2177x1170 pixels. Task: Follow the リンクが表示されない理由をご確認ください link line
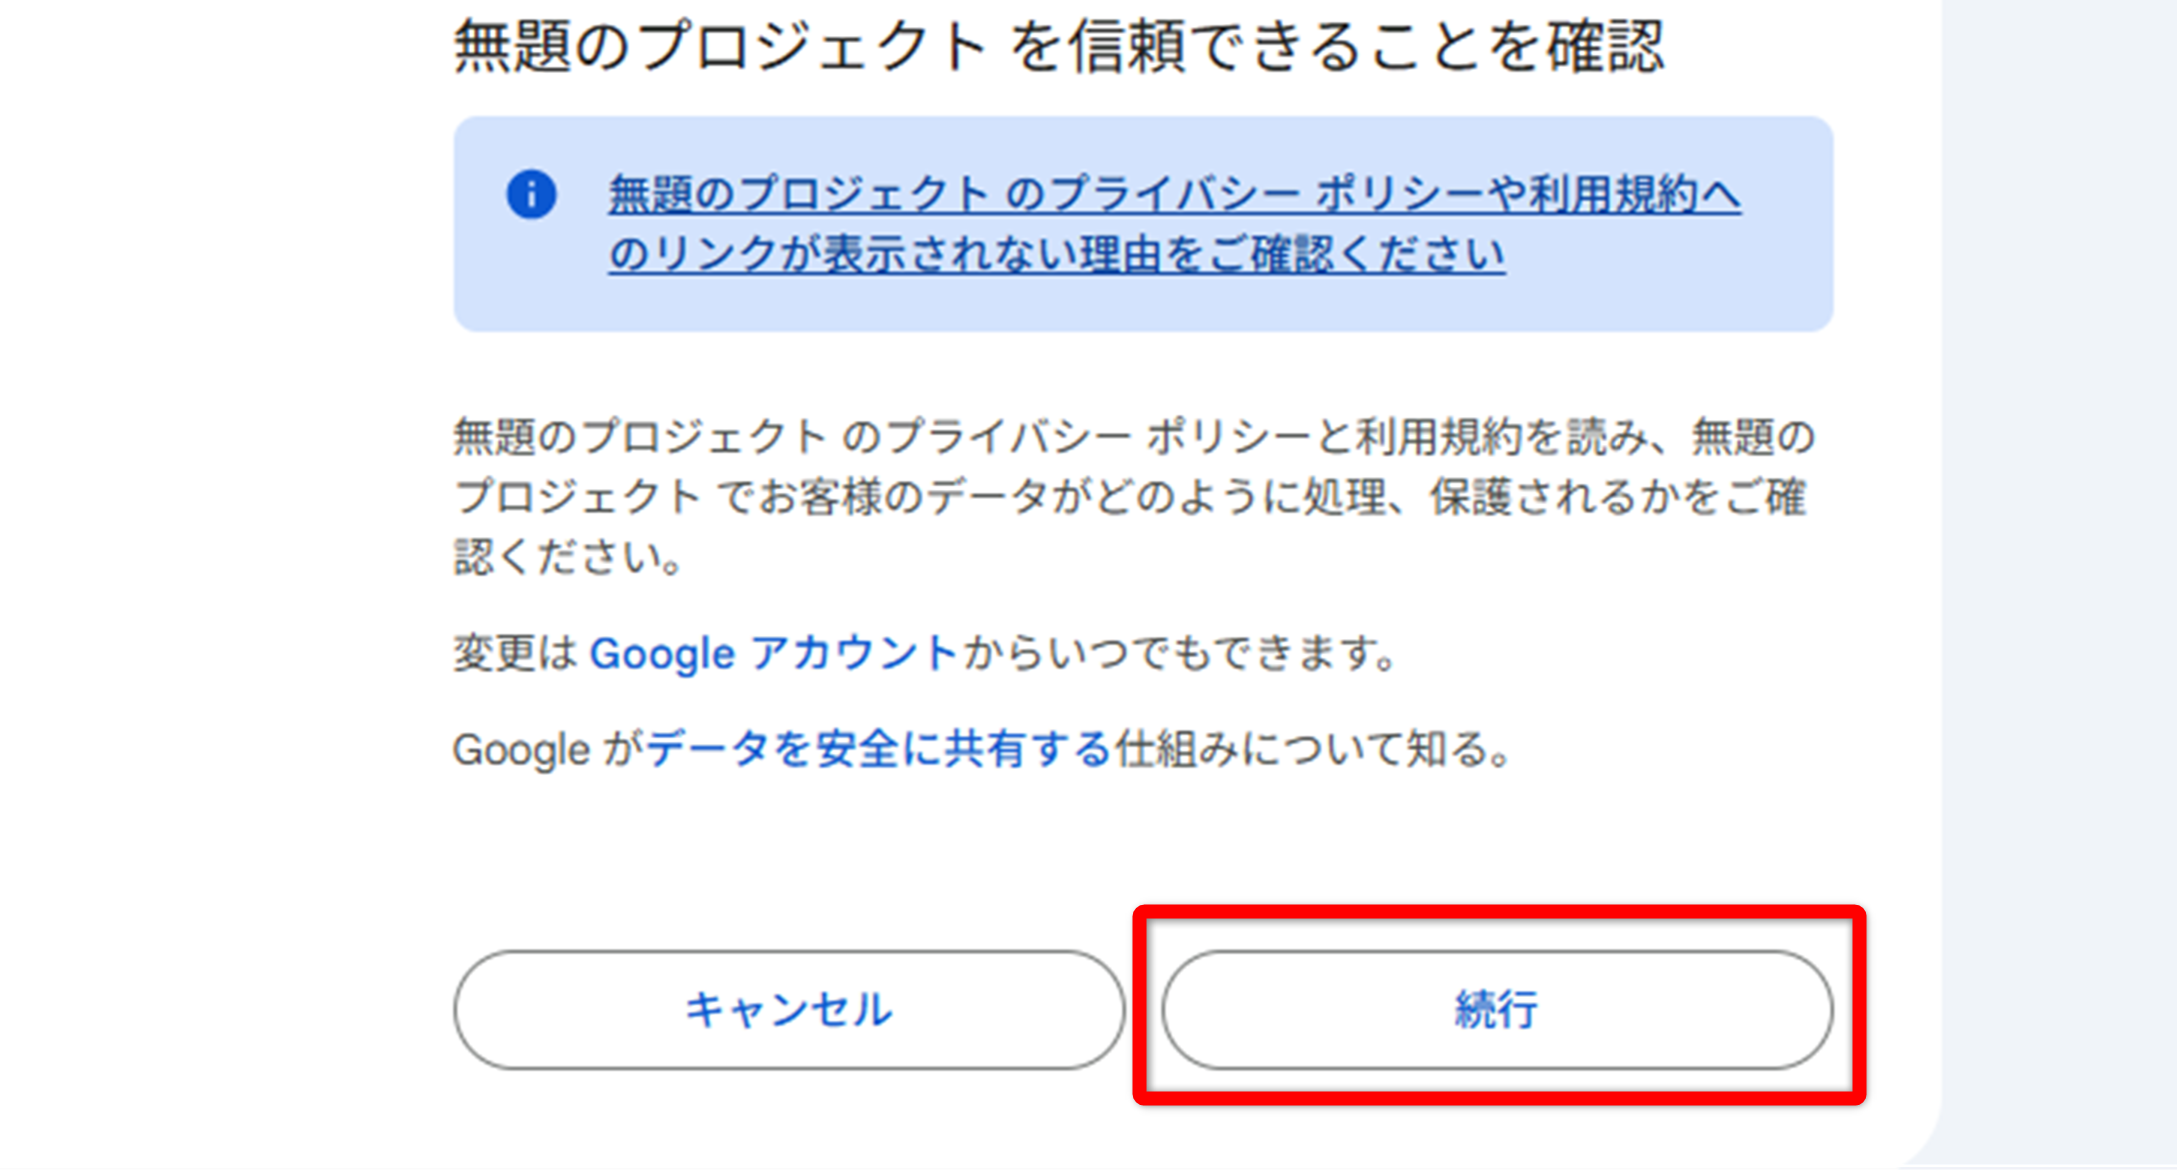click(x=1057, y=254)
